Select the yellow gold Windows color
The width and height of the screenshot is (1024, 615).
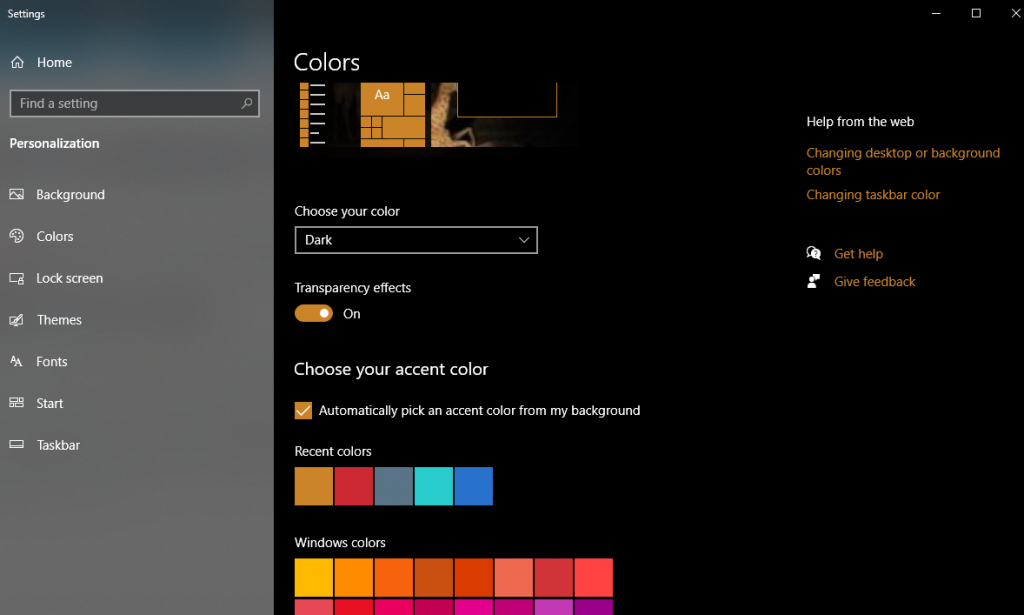[313, 577]
